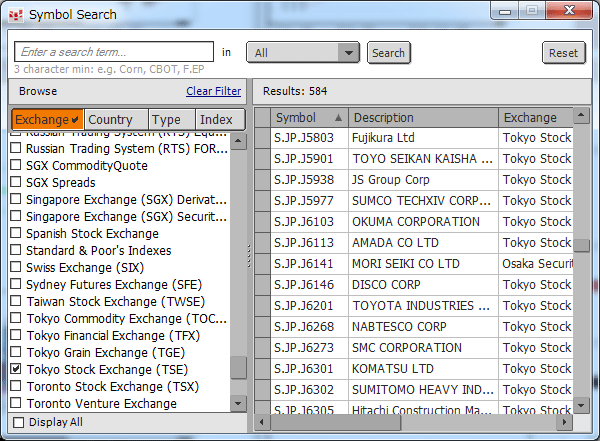600x441 pixels.
Task: Enable Spanish Stock Exchange filter
Action: (16, 233)
